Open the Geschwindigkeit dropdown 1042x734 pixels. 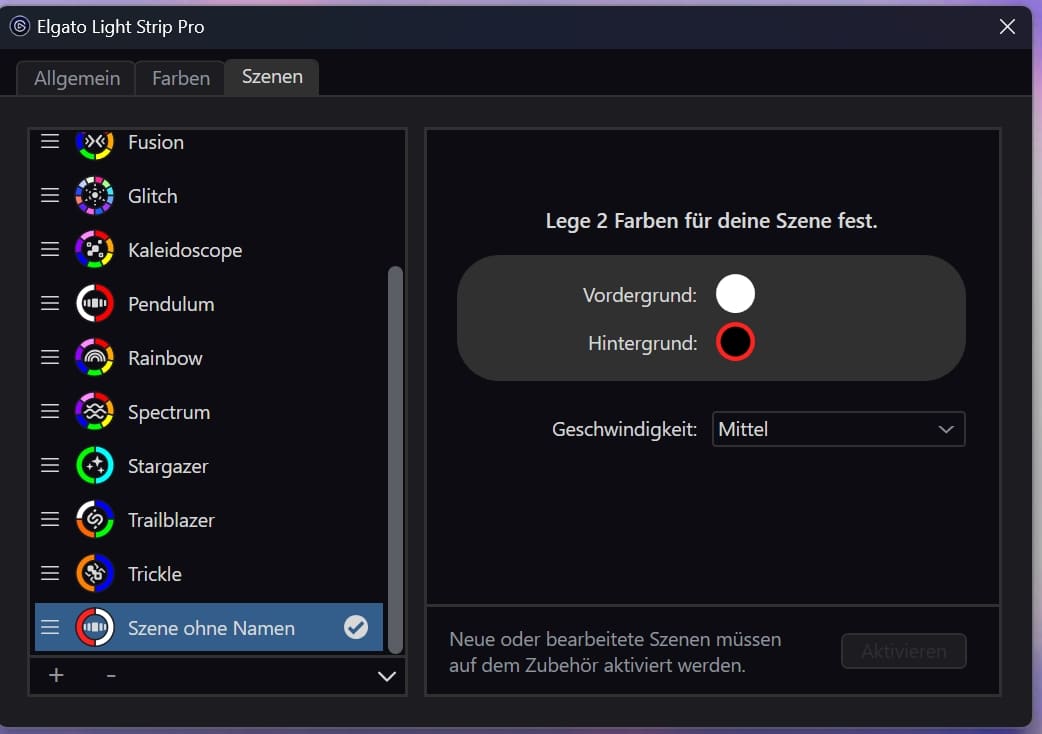point(838,429)
